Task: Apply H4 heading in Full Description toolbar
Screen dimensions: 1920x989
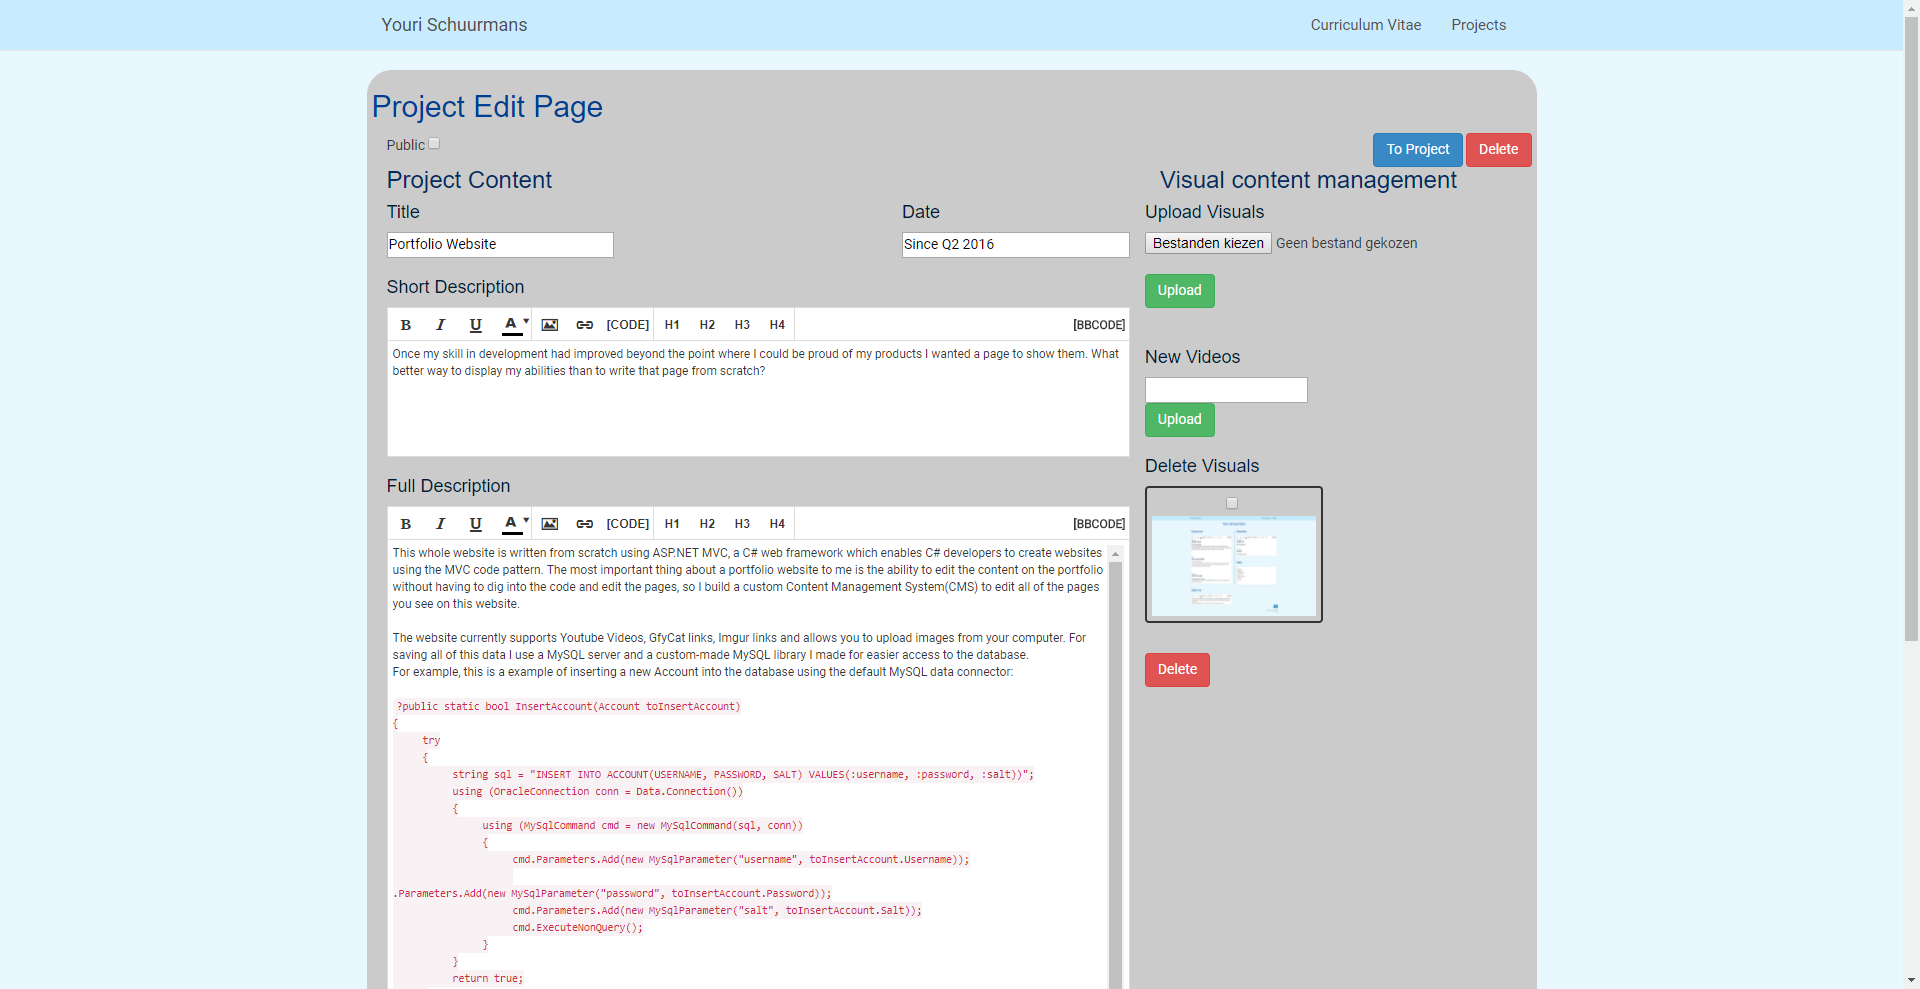Action: pyautogui.click(x=777, y=524)
